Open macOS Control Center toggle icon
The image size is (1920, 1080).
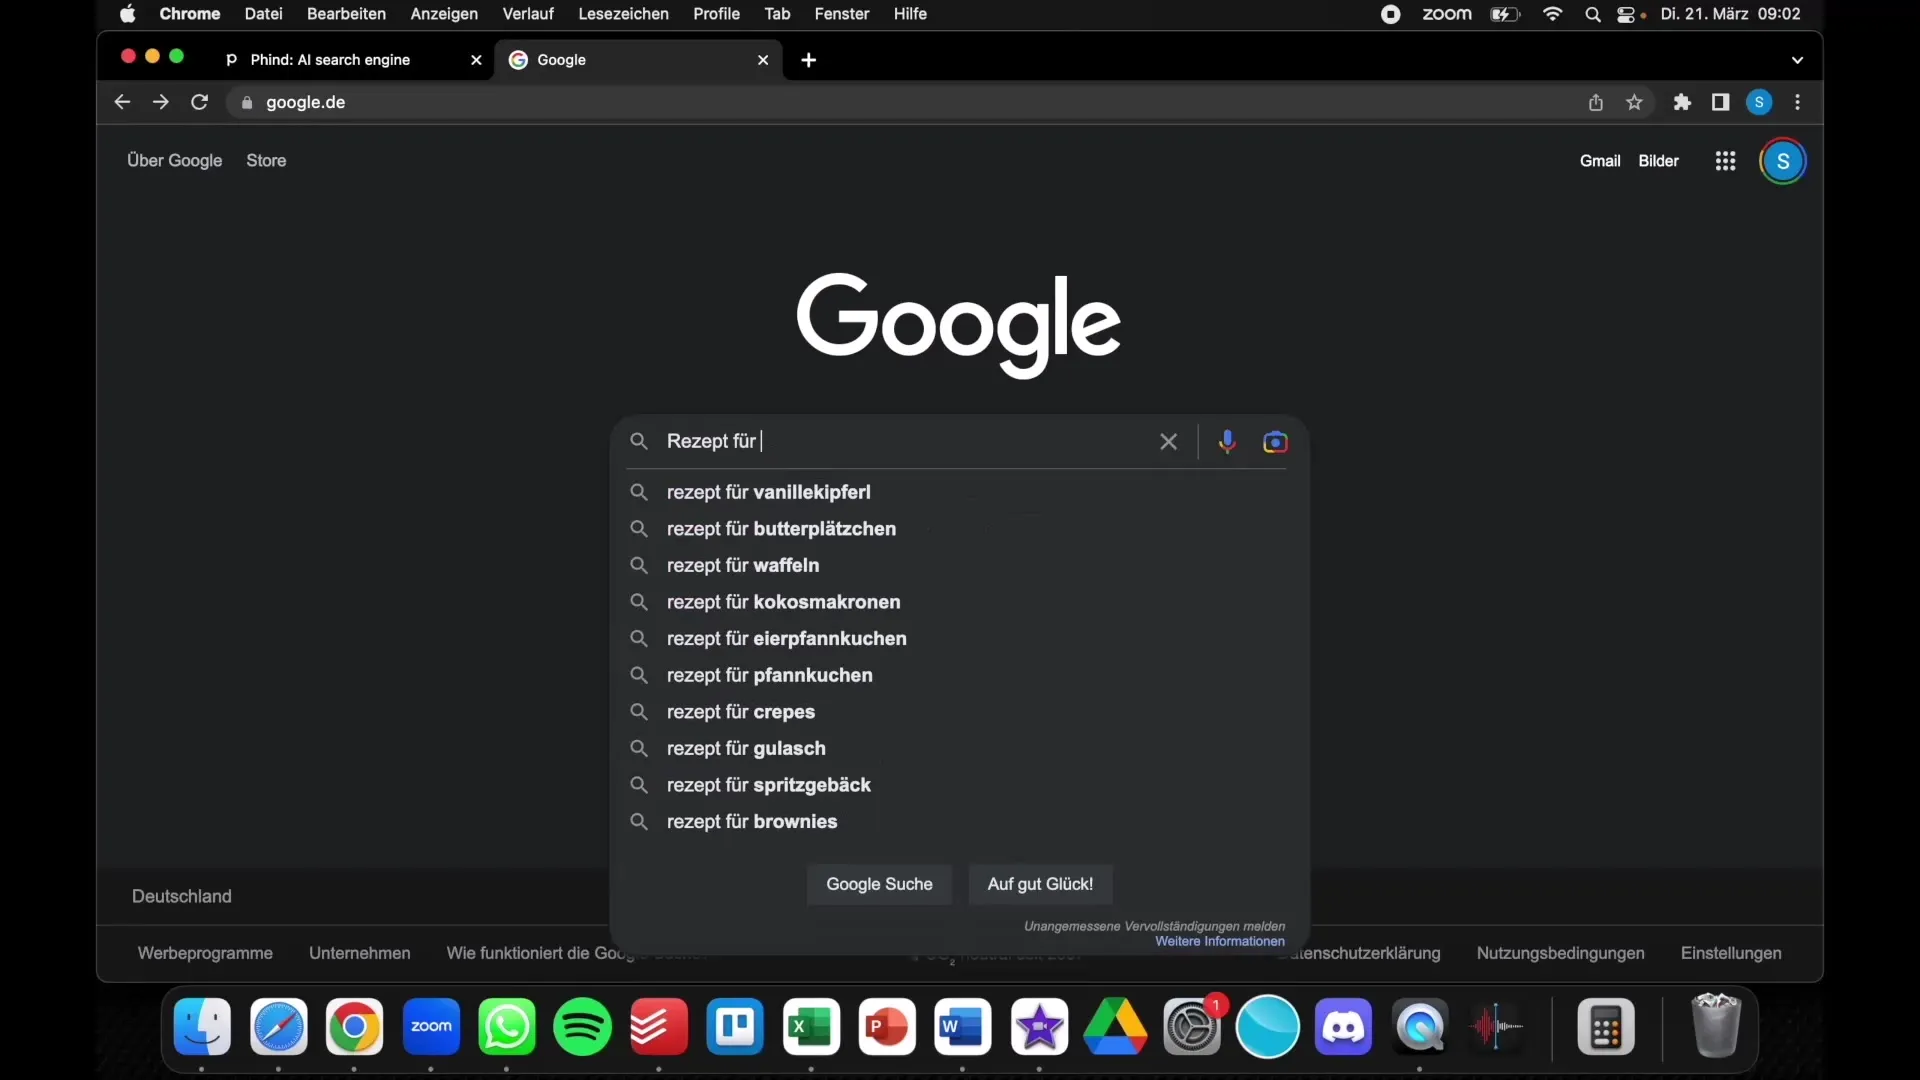tap(1626, 14)
